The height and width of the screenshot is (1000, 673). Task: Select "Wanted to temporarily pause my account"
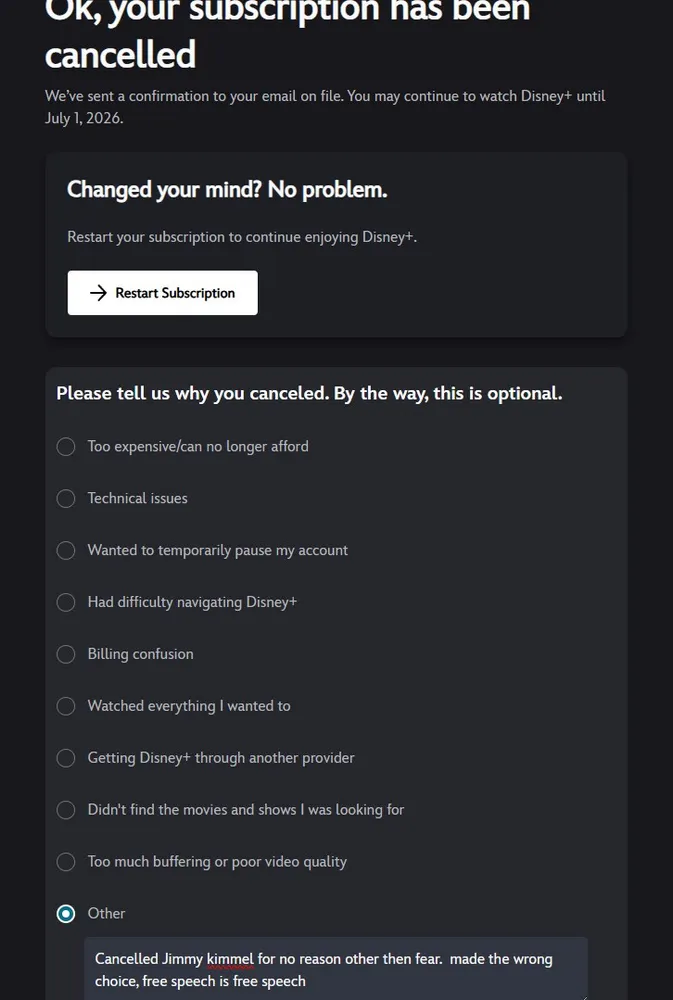tap(66, 550)
